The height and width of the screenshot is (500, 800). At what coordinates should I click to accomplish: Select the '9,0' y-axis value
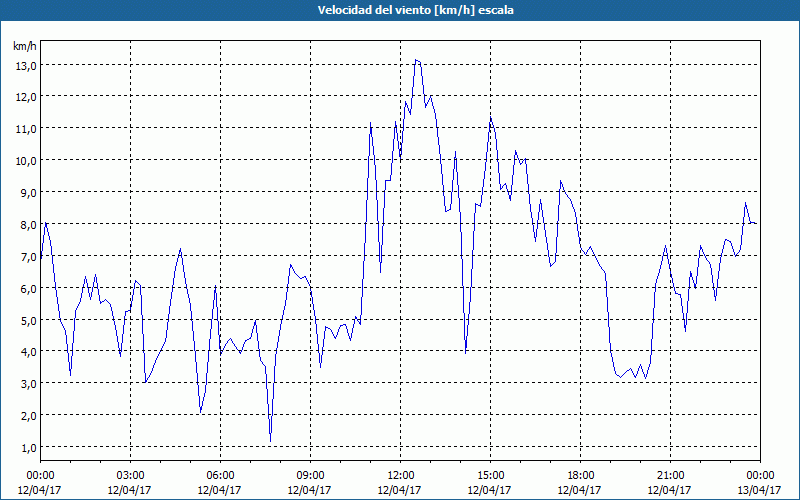28,193
